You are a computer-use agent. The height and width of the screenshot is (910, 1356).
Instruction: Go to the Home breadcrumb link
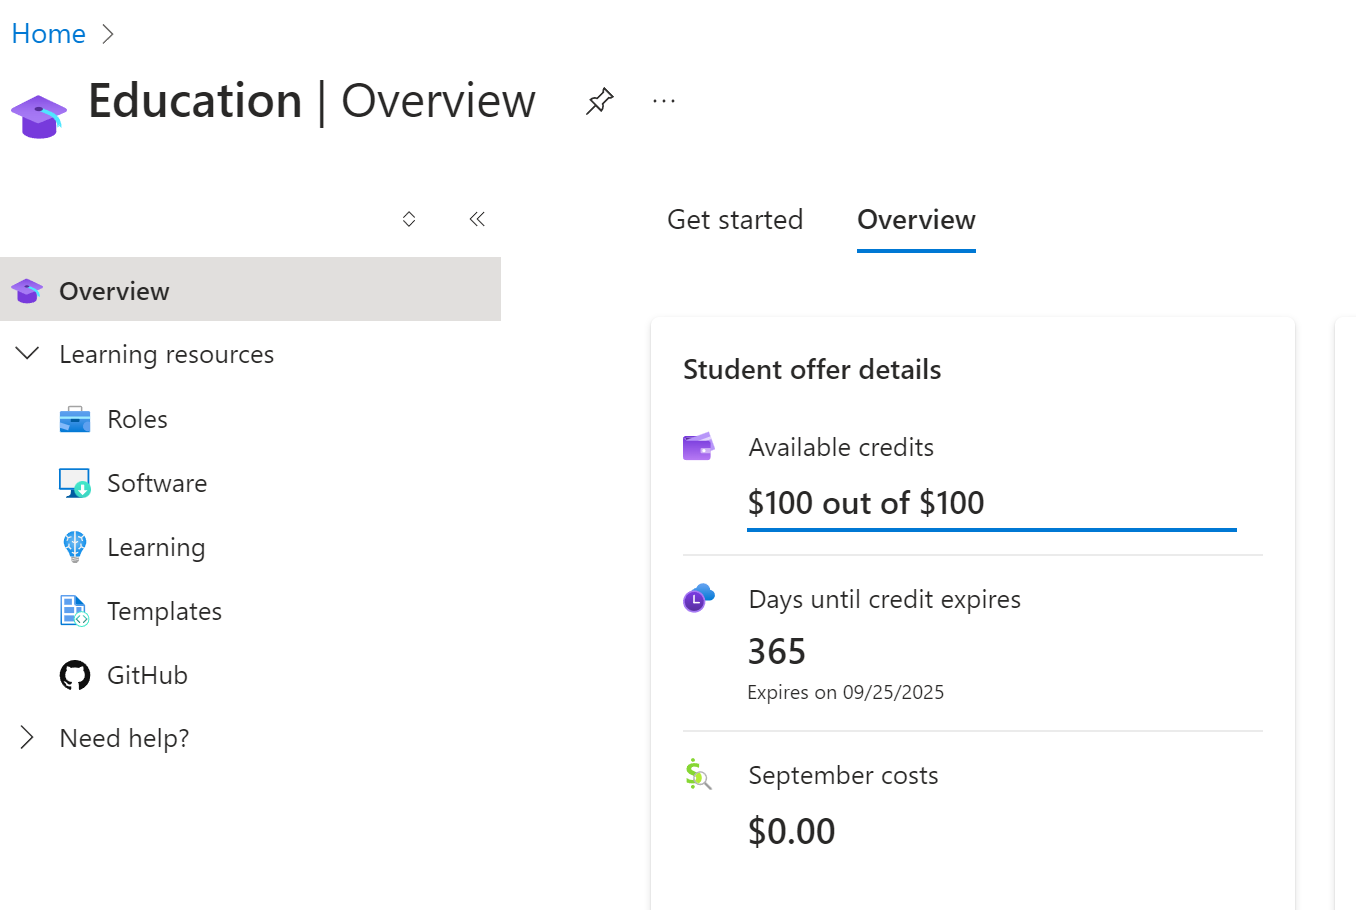point(48,34)
